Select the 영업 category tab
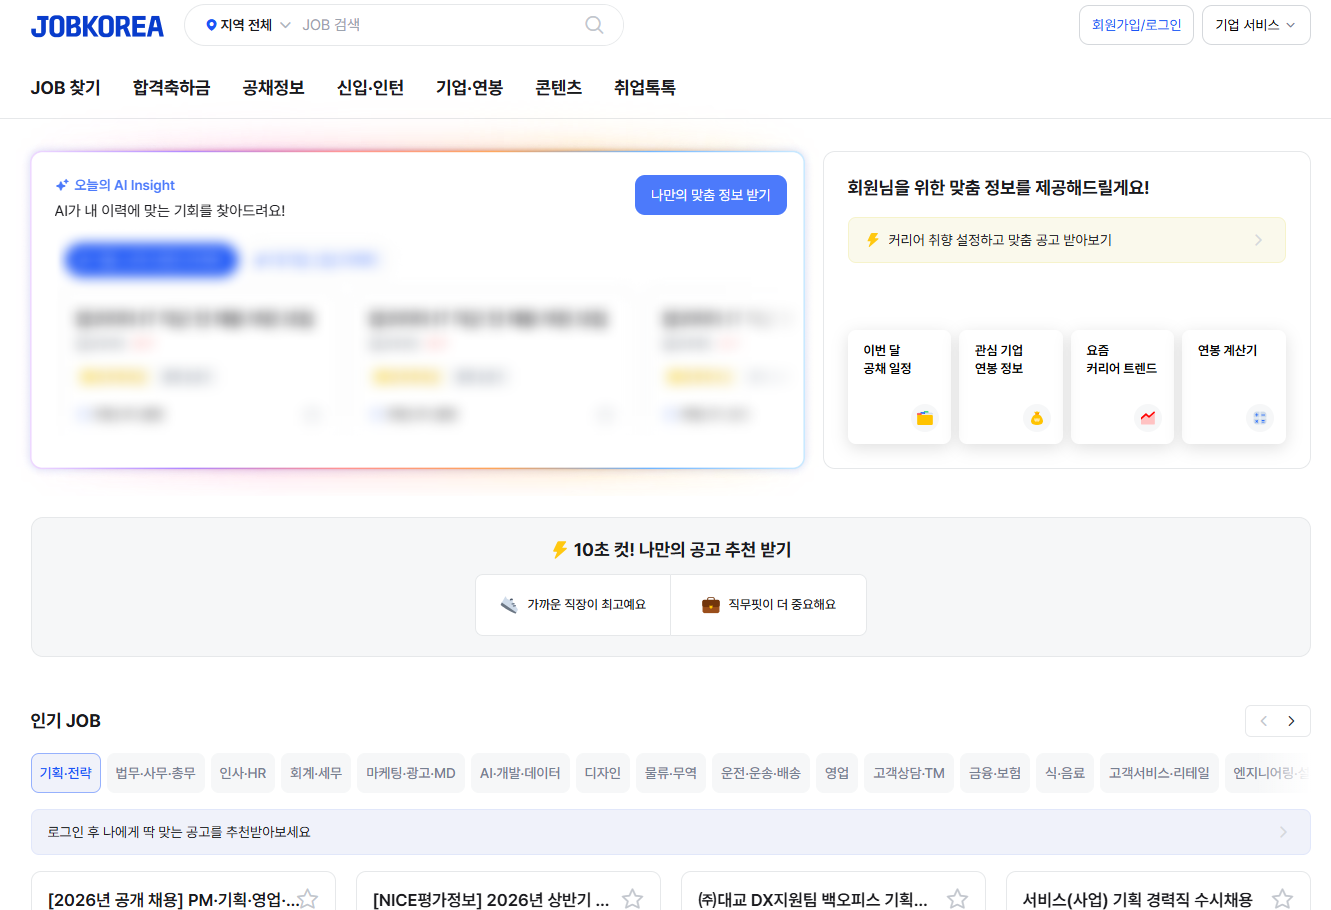 point(837,773)
